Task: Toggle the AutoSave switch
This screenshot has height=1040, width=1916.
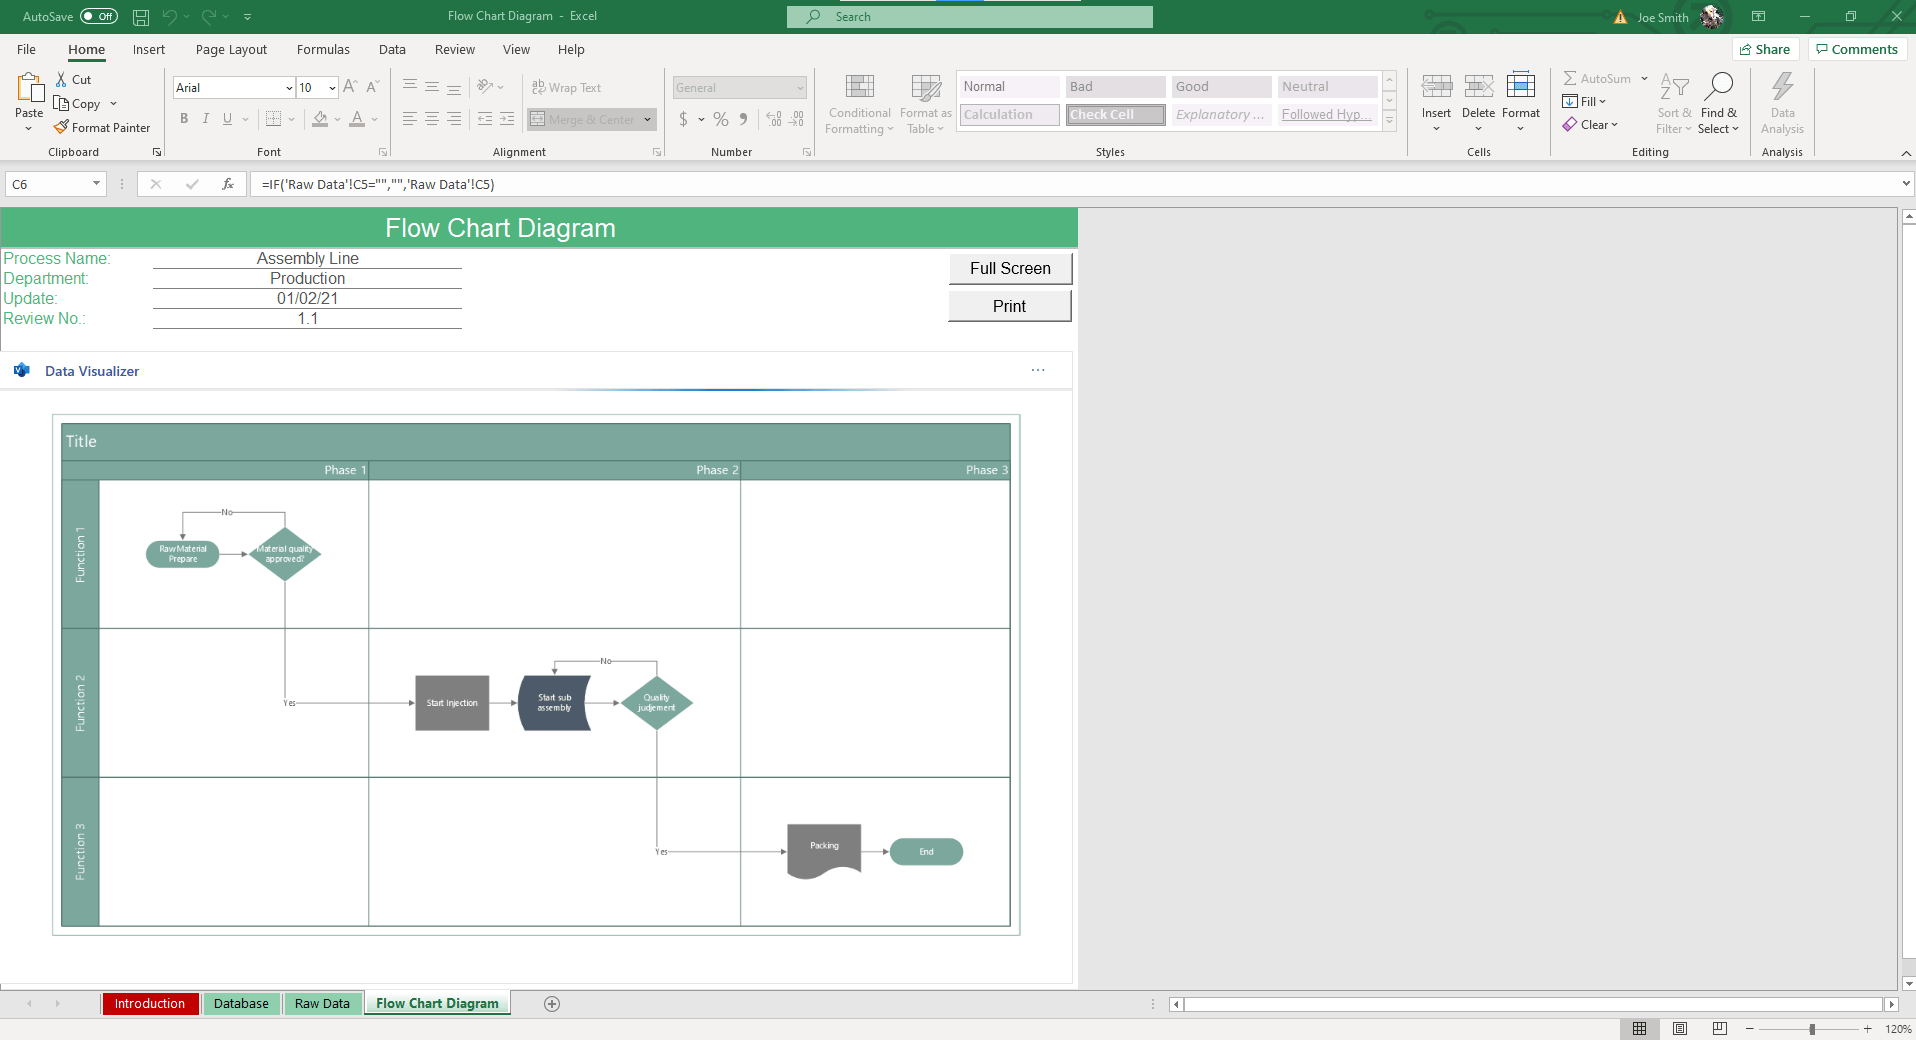Action: 98,17
